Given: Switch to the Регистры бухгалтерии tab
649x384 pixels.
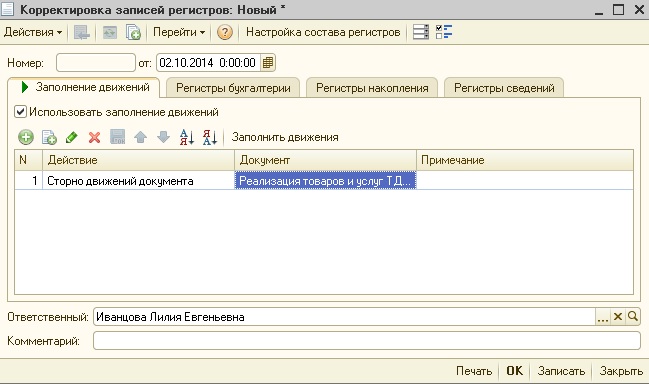Looking at the screenshot, I should pos(233,88).
